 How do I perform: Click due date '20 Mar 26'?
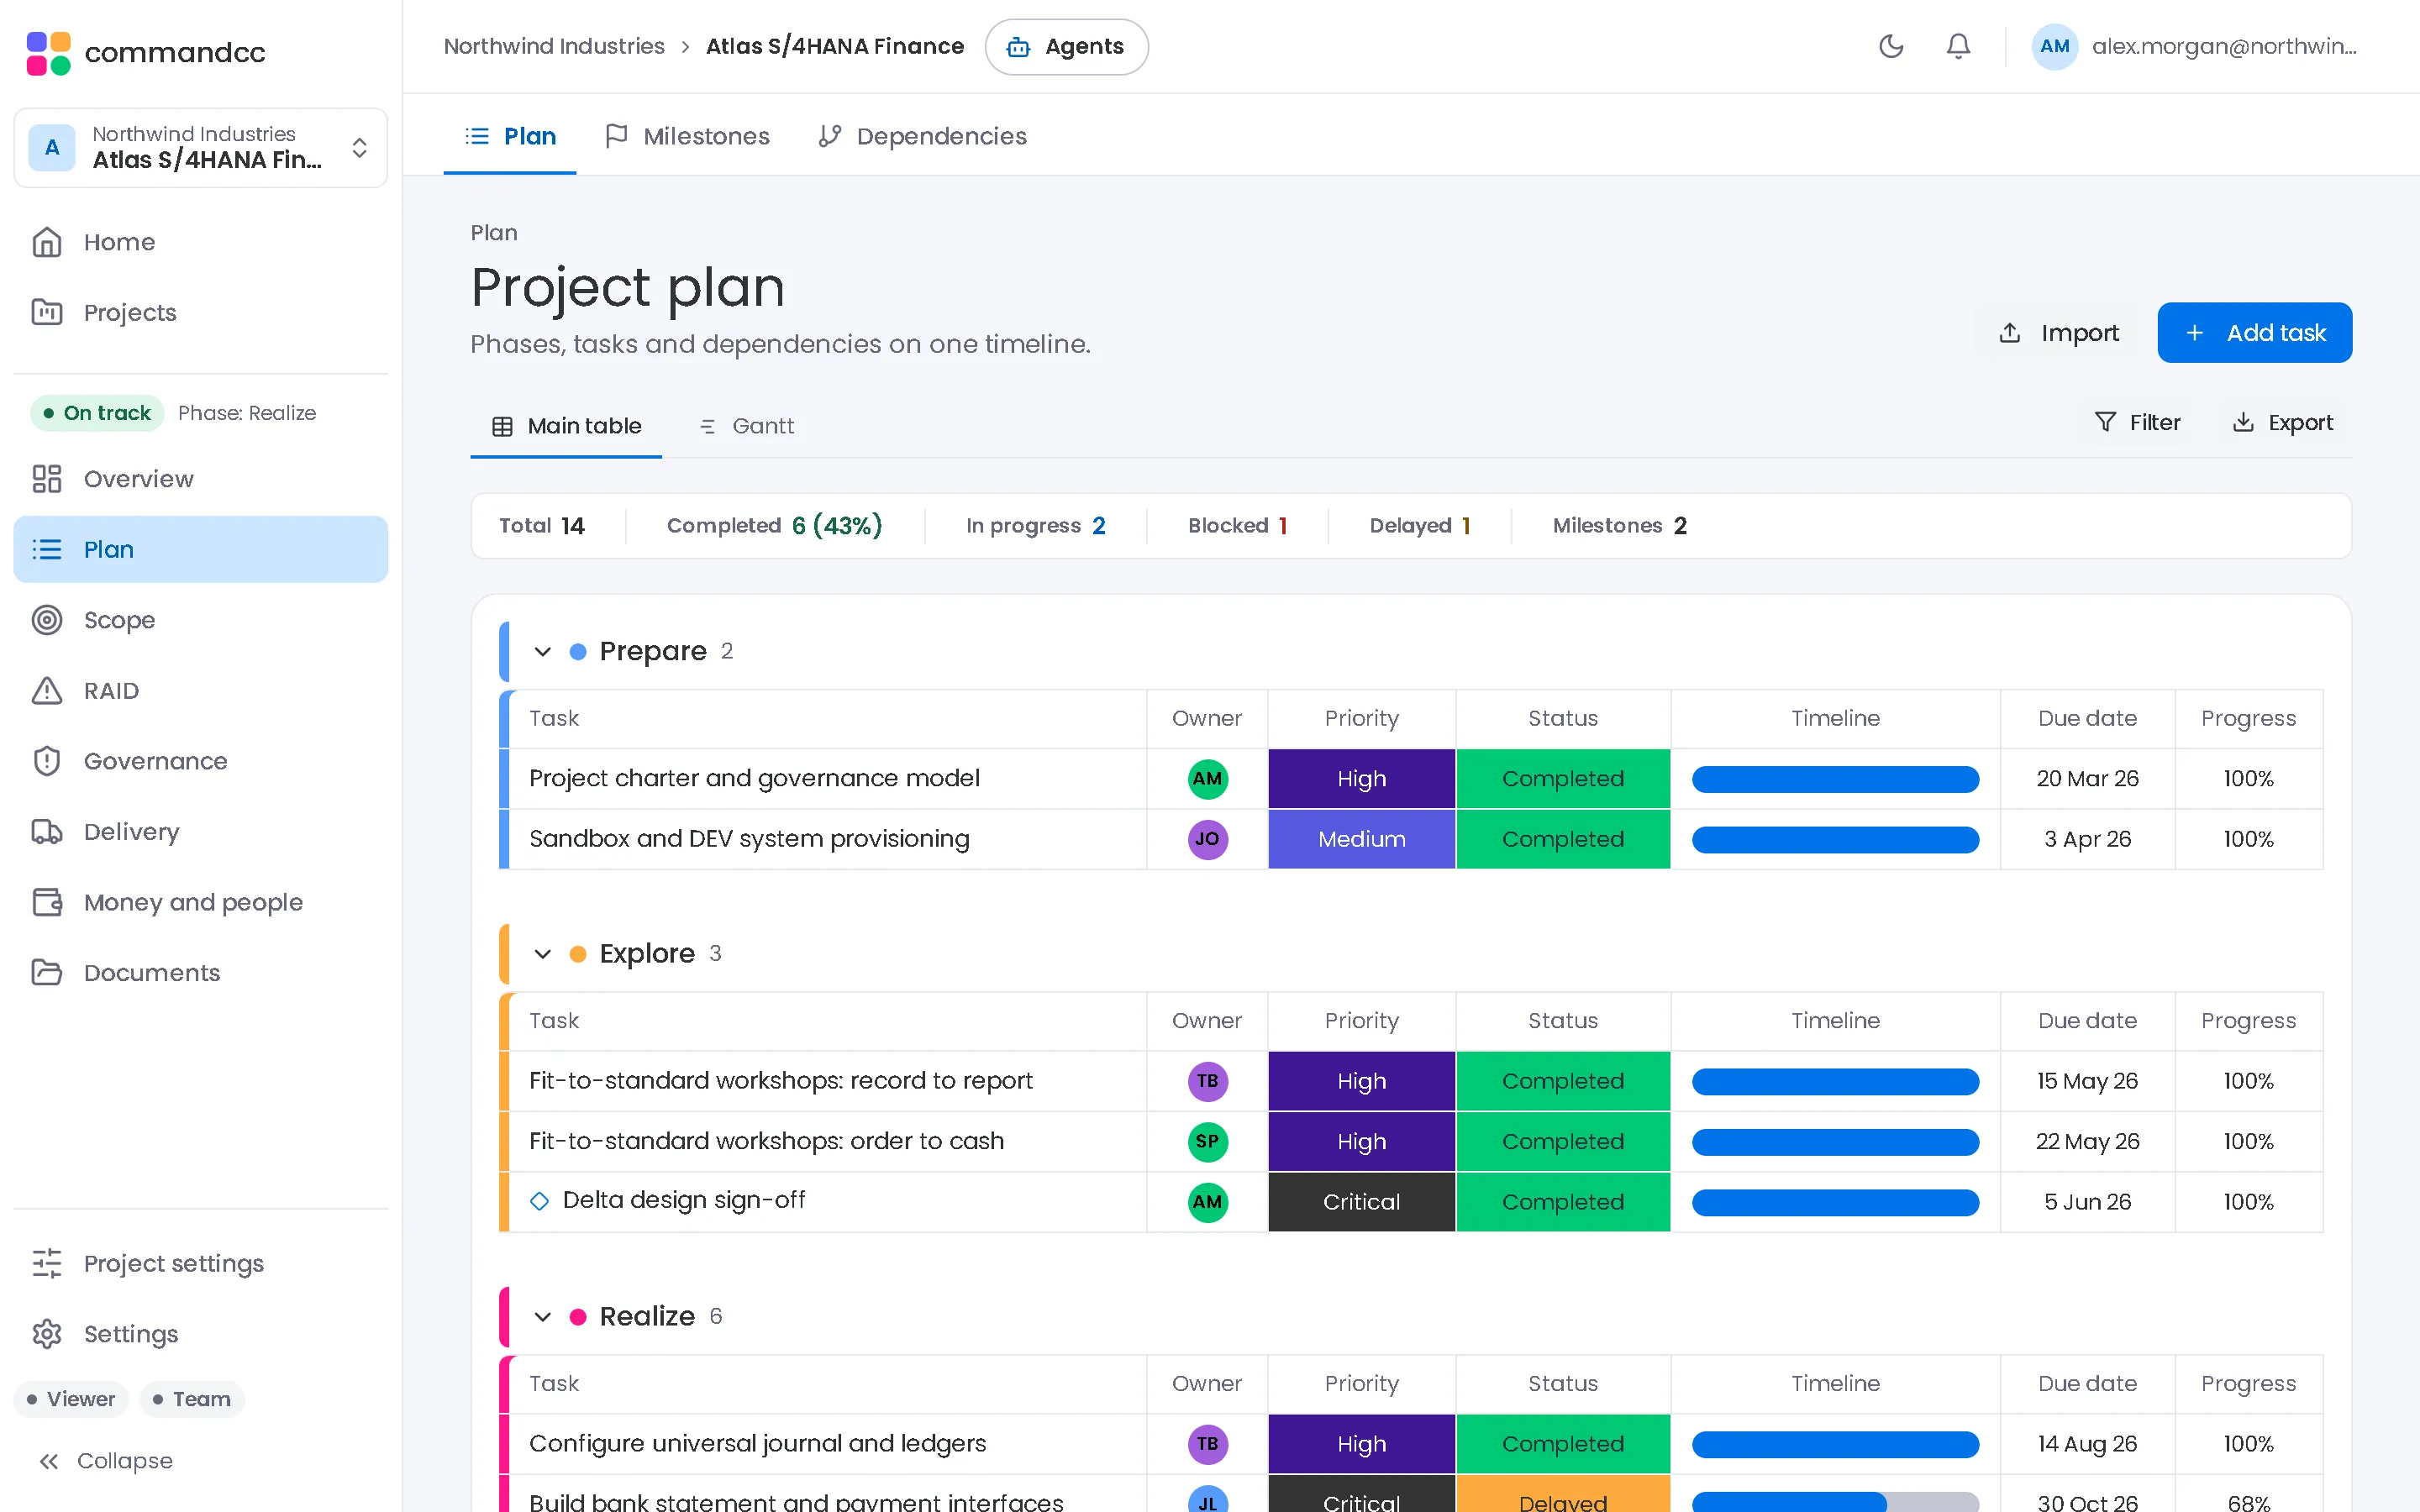2087,779
